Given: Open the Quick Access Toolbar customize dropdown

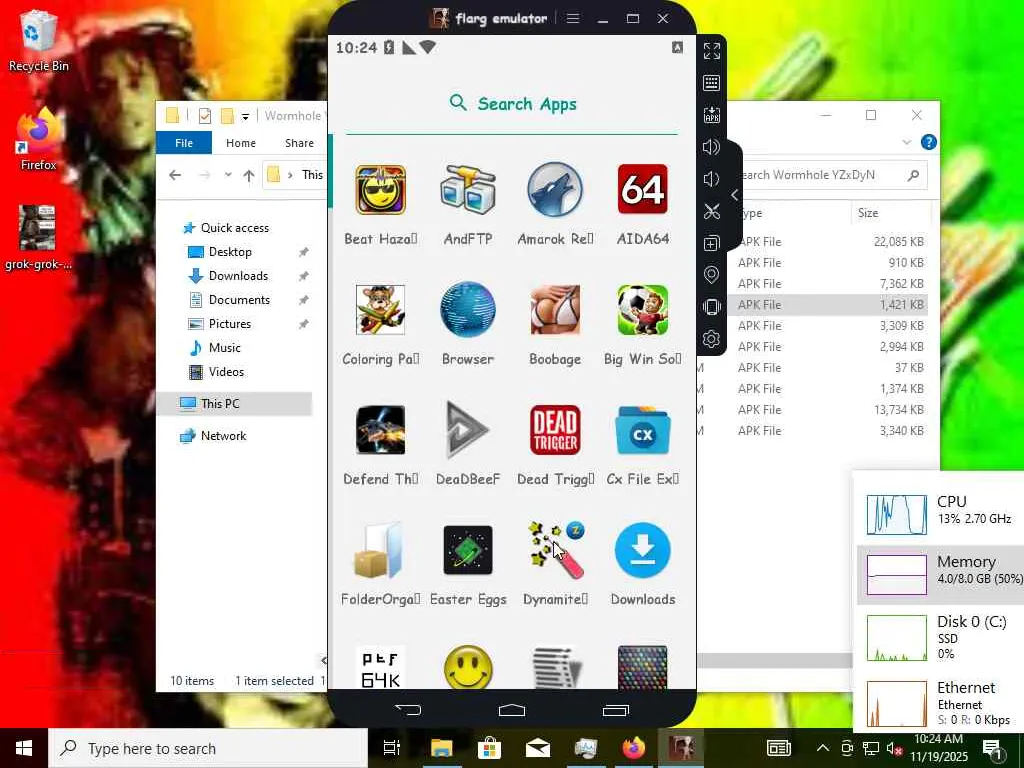Looking at the screenshot, I should pos(246,117).
